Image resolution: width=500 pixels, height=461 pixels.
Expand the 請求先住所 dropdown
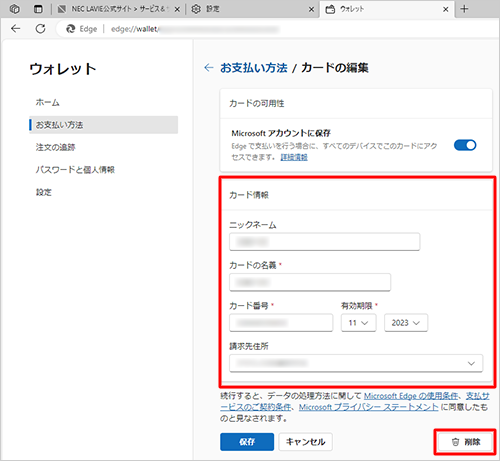tap(356, 363)
